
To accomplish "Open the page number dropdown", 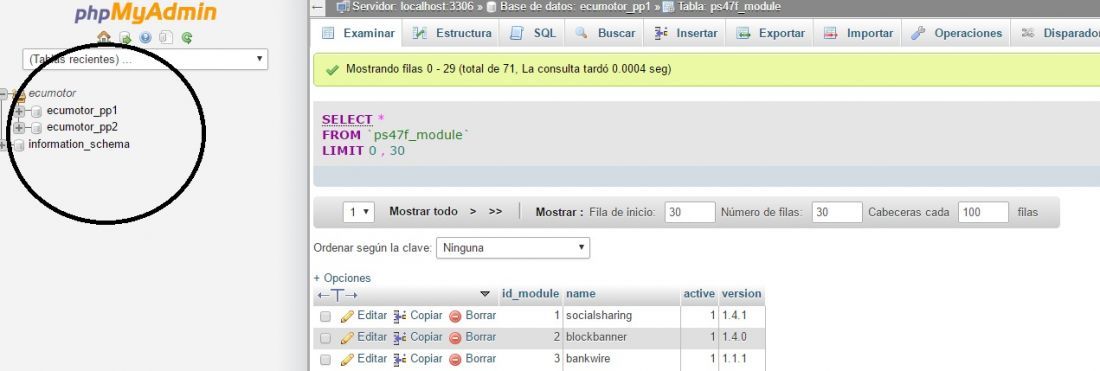I will [x=358, y=212].
